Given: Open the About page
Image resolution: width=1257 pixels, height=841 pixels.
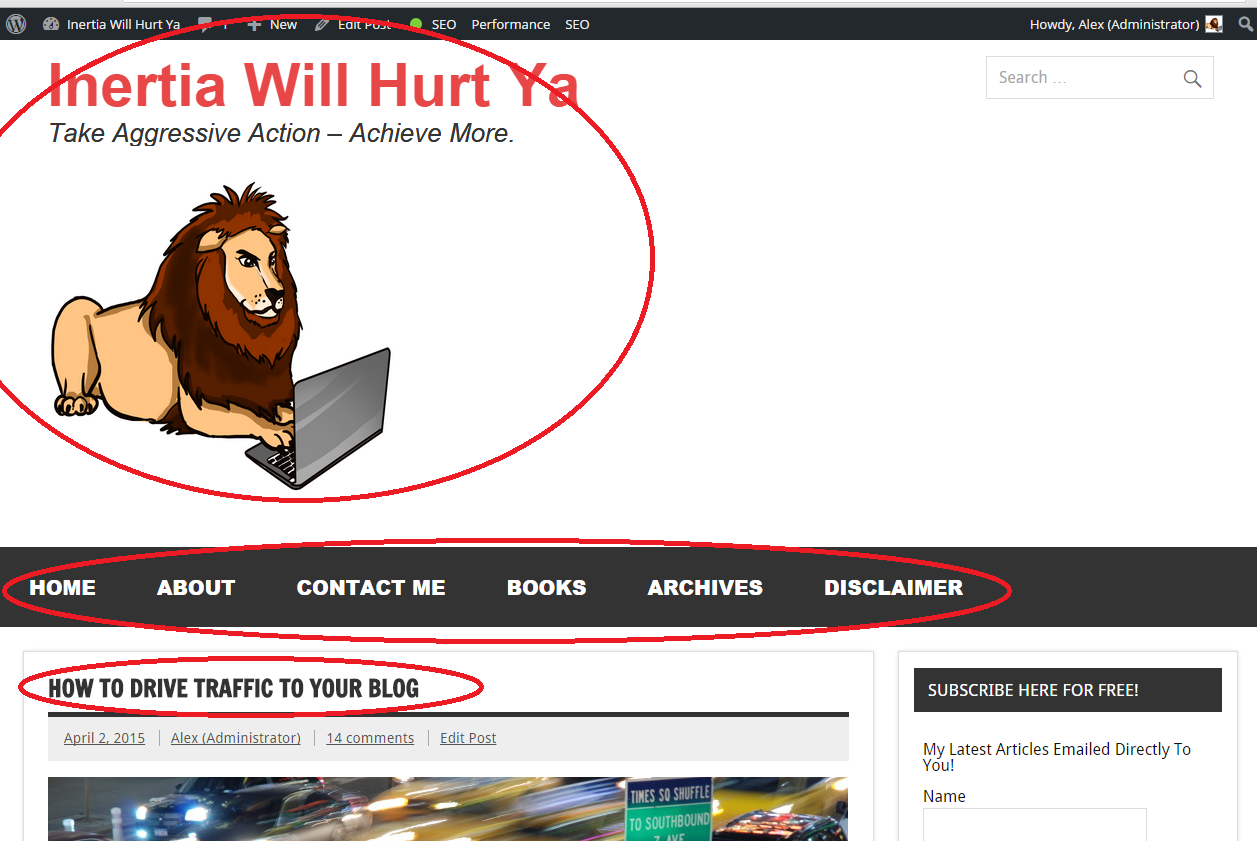Looking at the screenshot, I should point(196,588).
